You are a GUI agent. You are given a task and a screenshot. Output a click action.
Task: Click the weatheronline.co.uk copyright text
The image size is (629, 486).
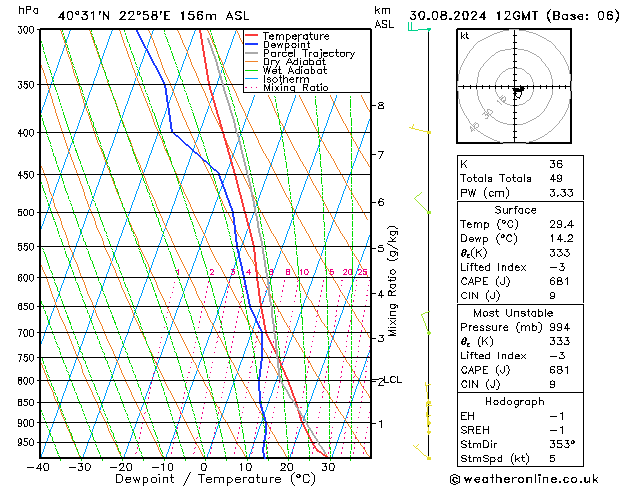click(x=524, y=479)
